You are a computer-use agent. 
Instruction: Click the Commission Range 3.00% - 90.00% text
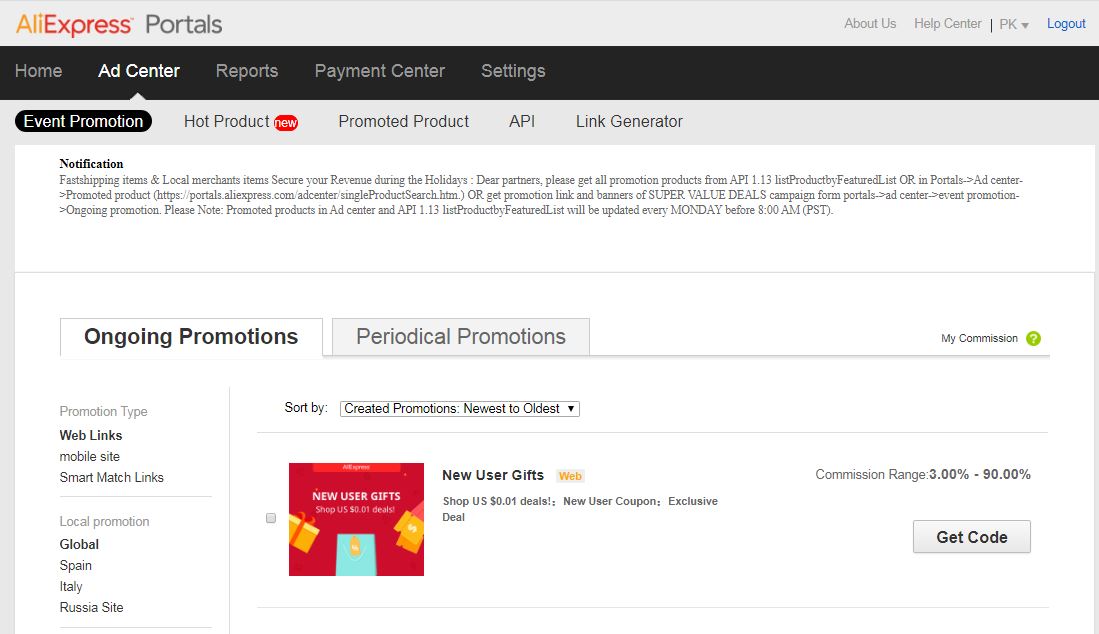click(922, 474)
